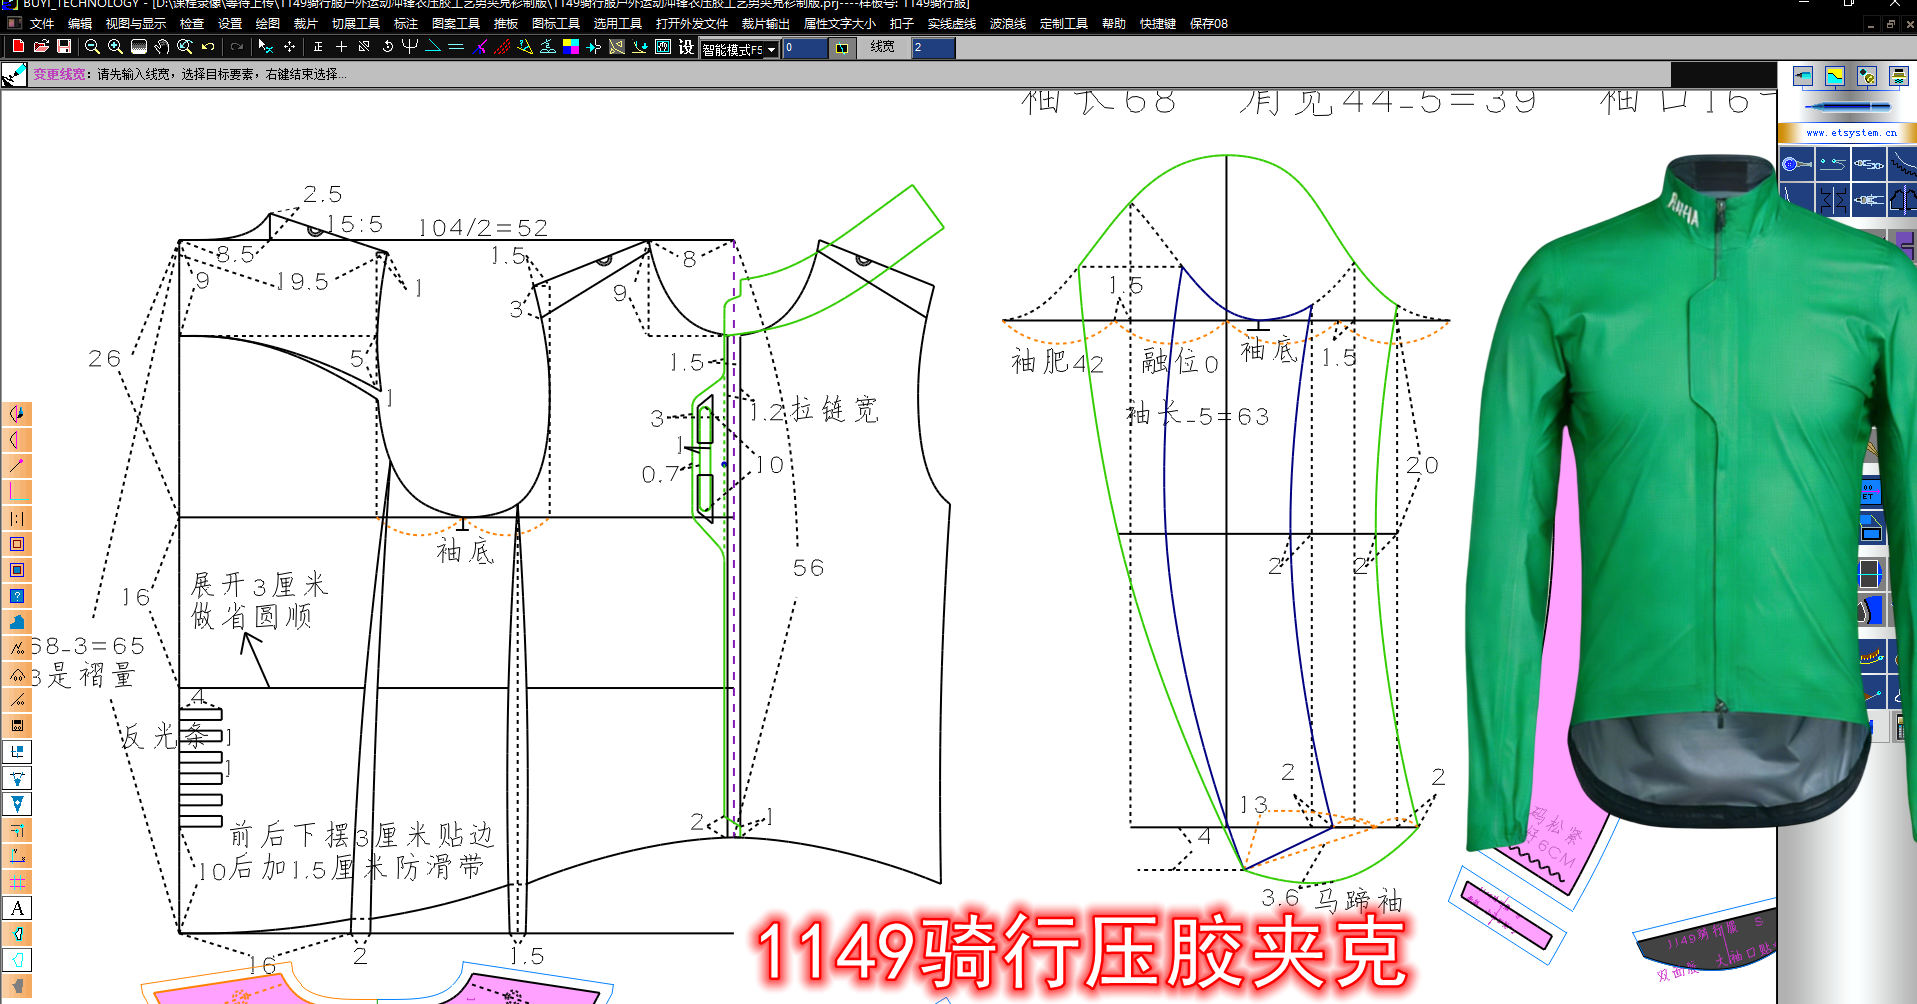Save the current file
Image resolution: width=1917 pixels, height=1004 pixels.
click(64, 47)
